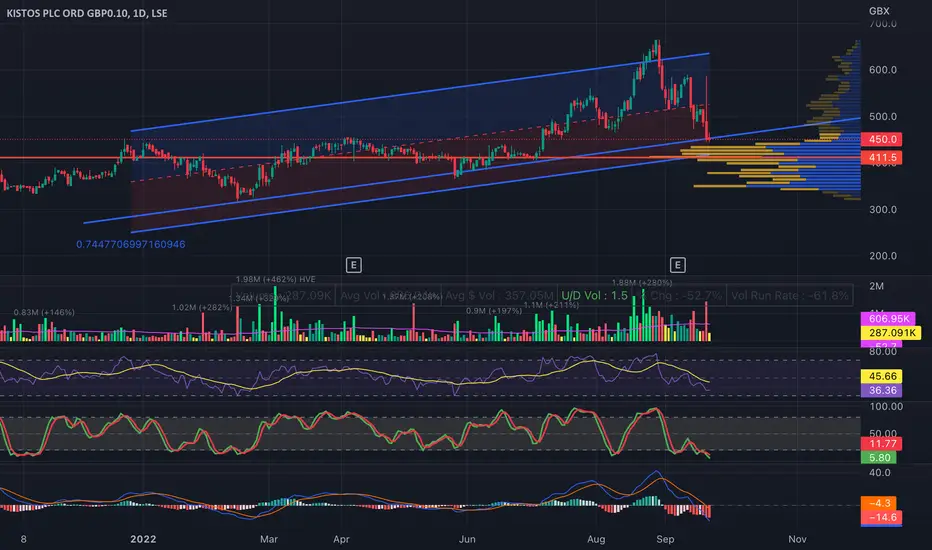This screenshot has width=932, height=550.
Task: Click the 1.1M (+211%) volume label
Action: 551,305
